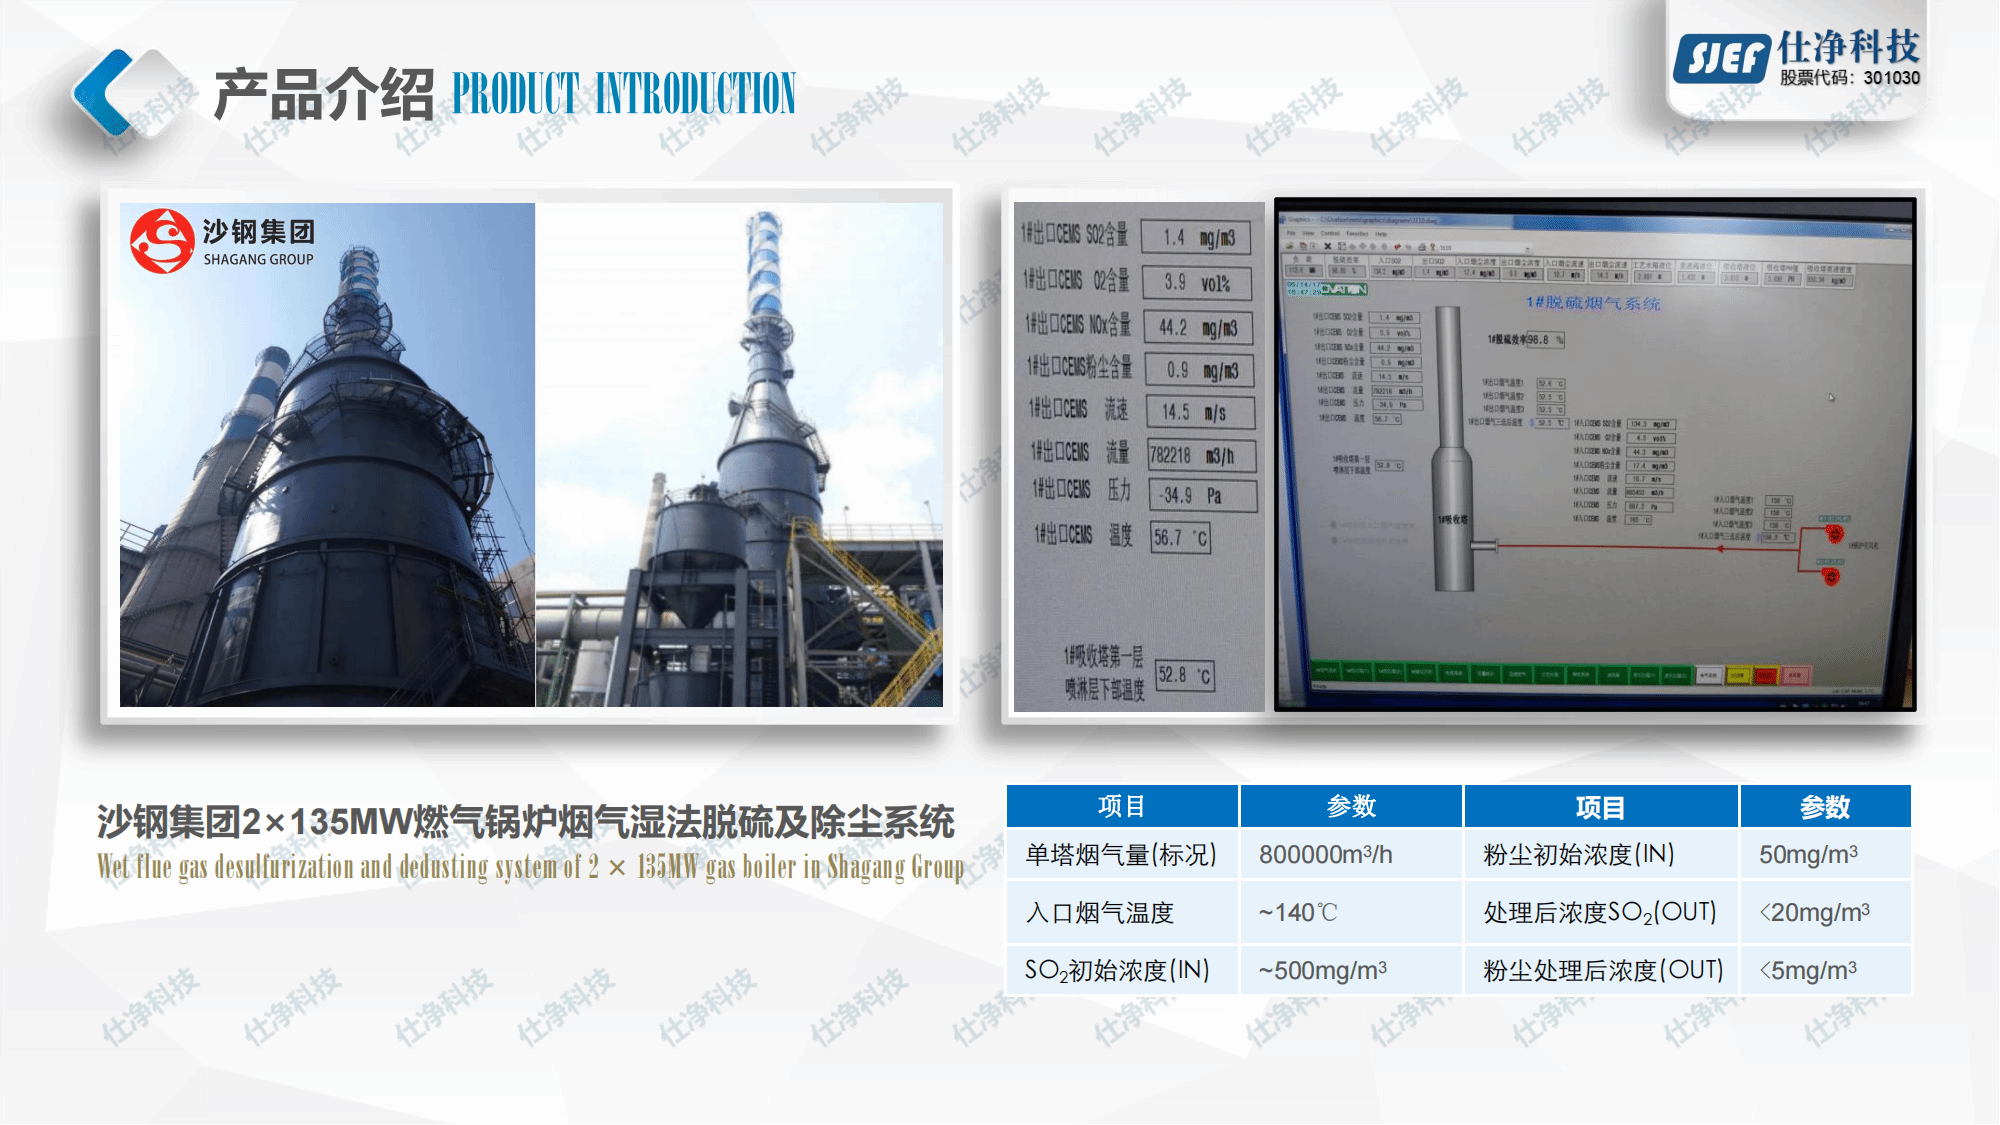Click the printer icon in Ovation toolbar
This screenshot has width=2000, height=1125.
coord(1422,247)
